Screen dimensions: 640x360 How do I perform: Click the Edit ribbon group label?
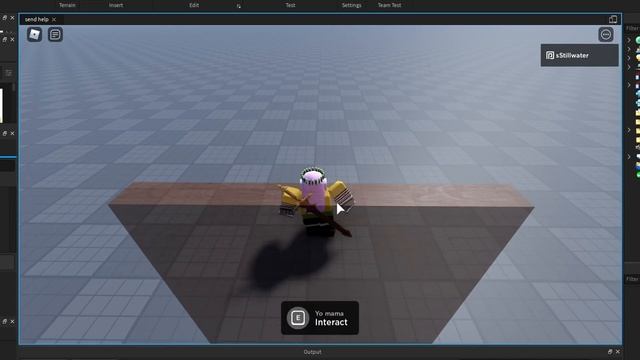tap(194, 5)
